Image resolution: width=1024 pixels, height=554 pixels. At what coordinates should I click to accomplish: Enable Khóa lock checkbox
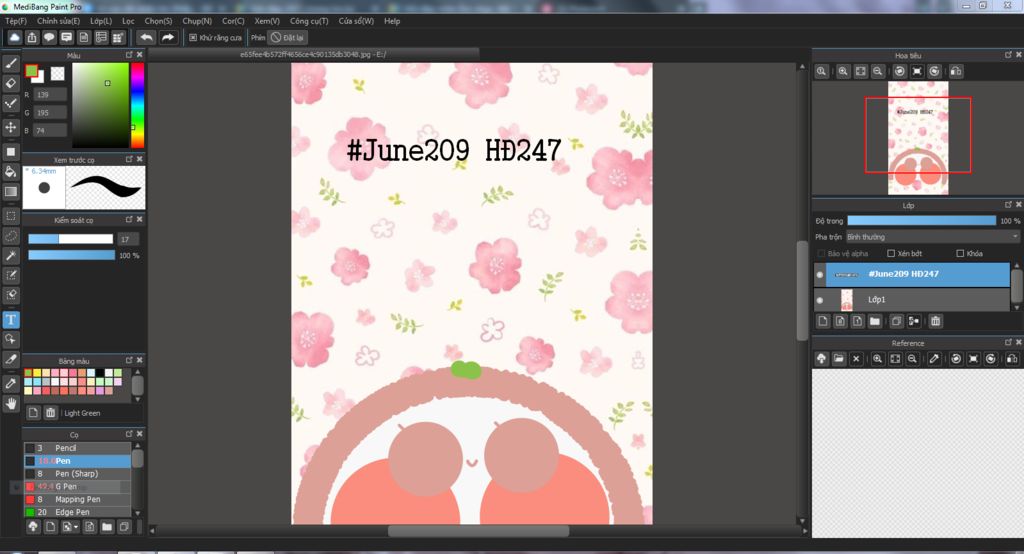click(960, 253)
